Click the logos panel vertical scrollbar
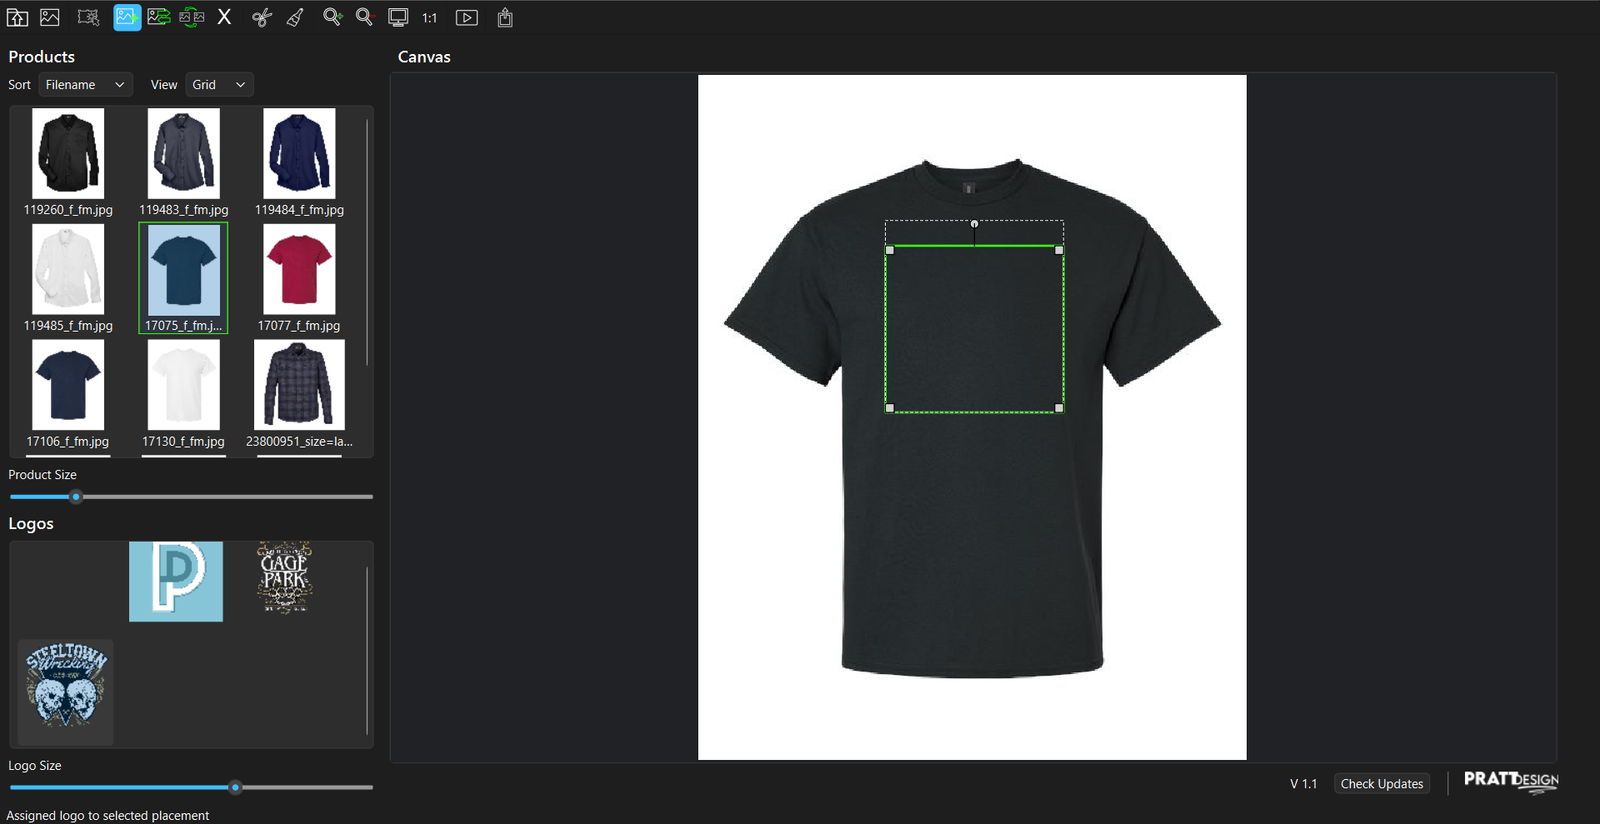The image size is (1600, 824). pyautogui.click(x=367, y=650)
